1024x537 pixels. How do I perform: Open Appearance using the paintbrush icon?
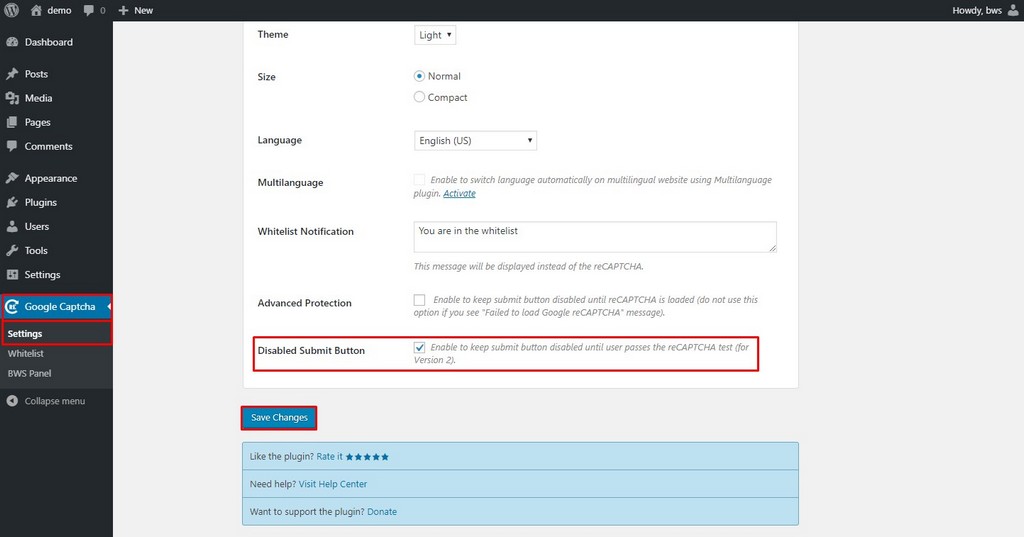(12, 178)
